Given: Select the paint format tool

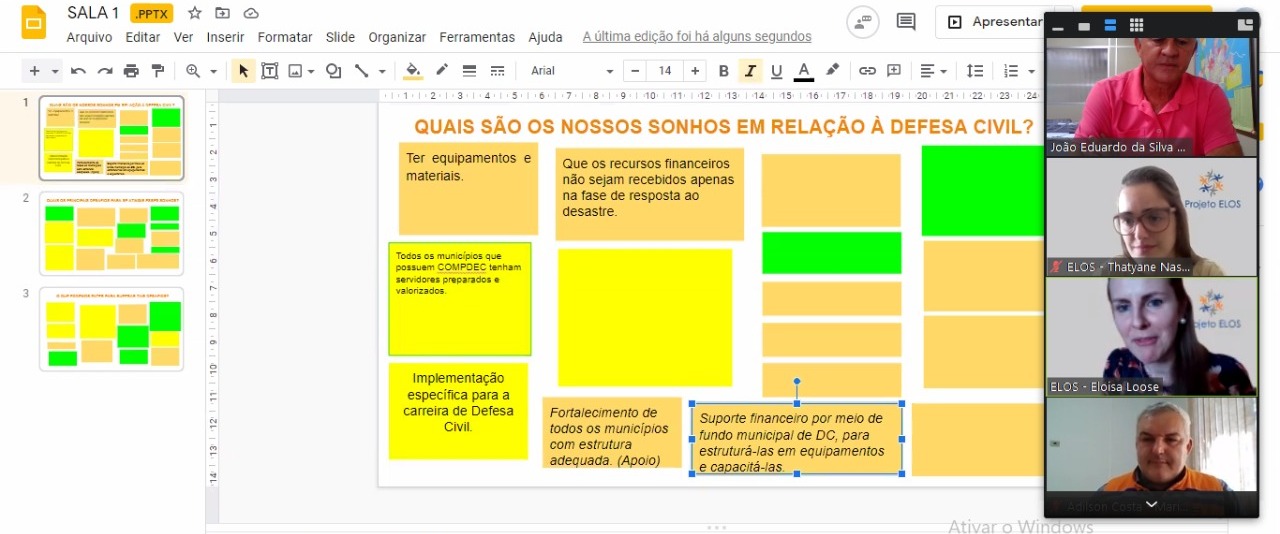Looking at the screenshot, I should 157,71.
